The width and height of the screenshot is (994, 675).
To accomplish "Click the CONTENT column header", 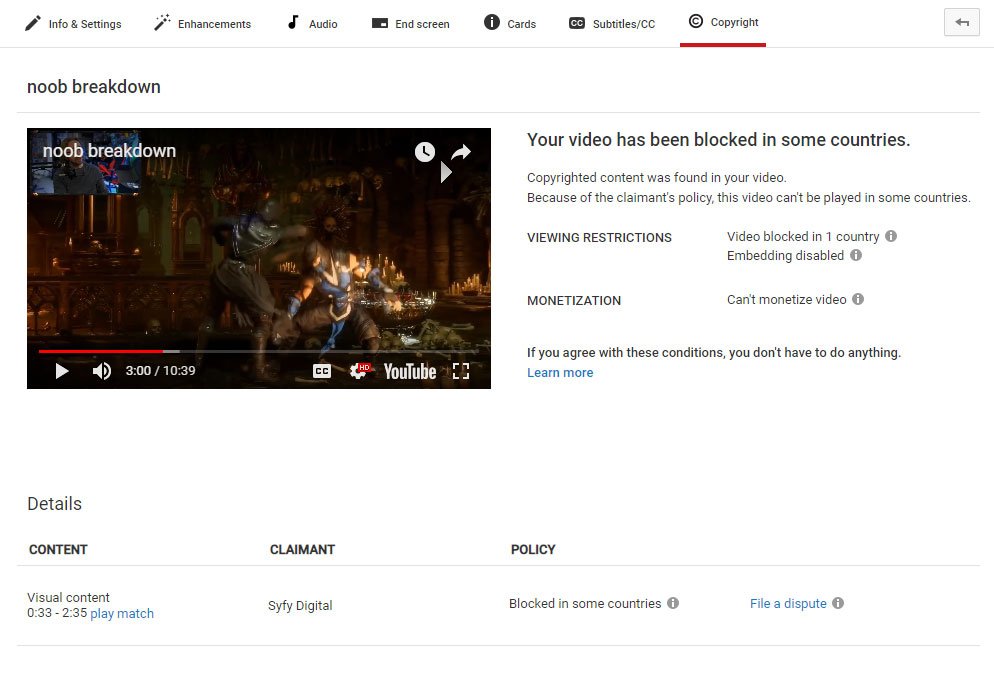I will tap(58, 550).
